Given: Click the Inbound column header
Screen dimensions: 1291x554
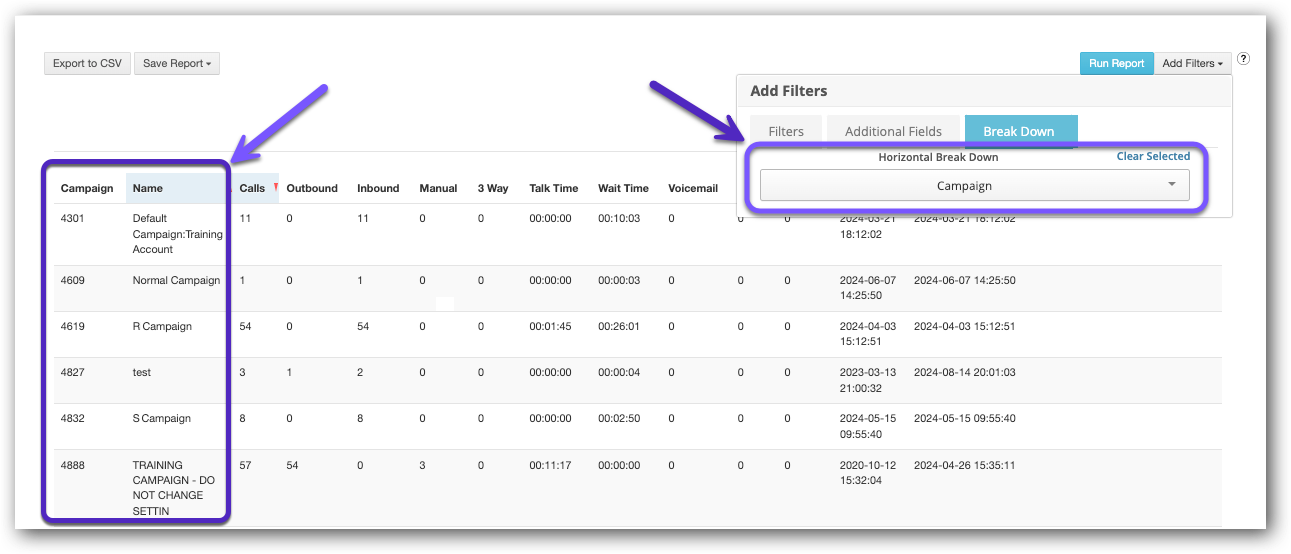Looking at the screenshot, I should pos(378,188).
